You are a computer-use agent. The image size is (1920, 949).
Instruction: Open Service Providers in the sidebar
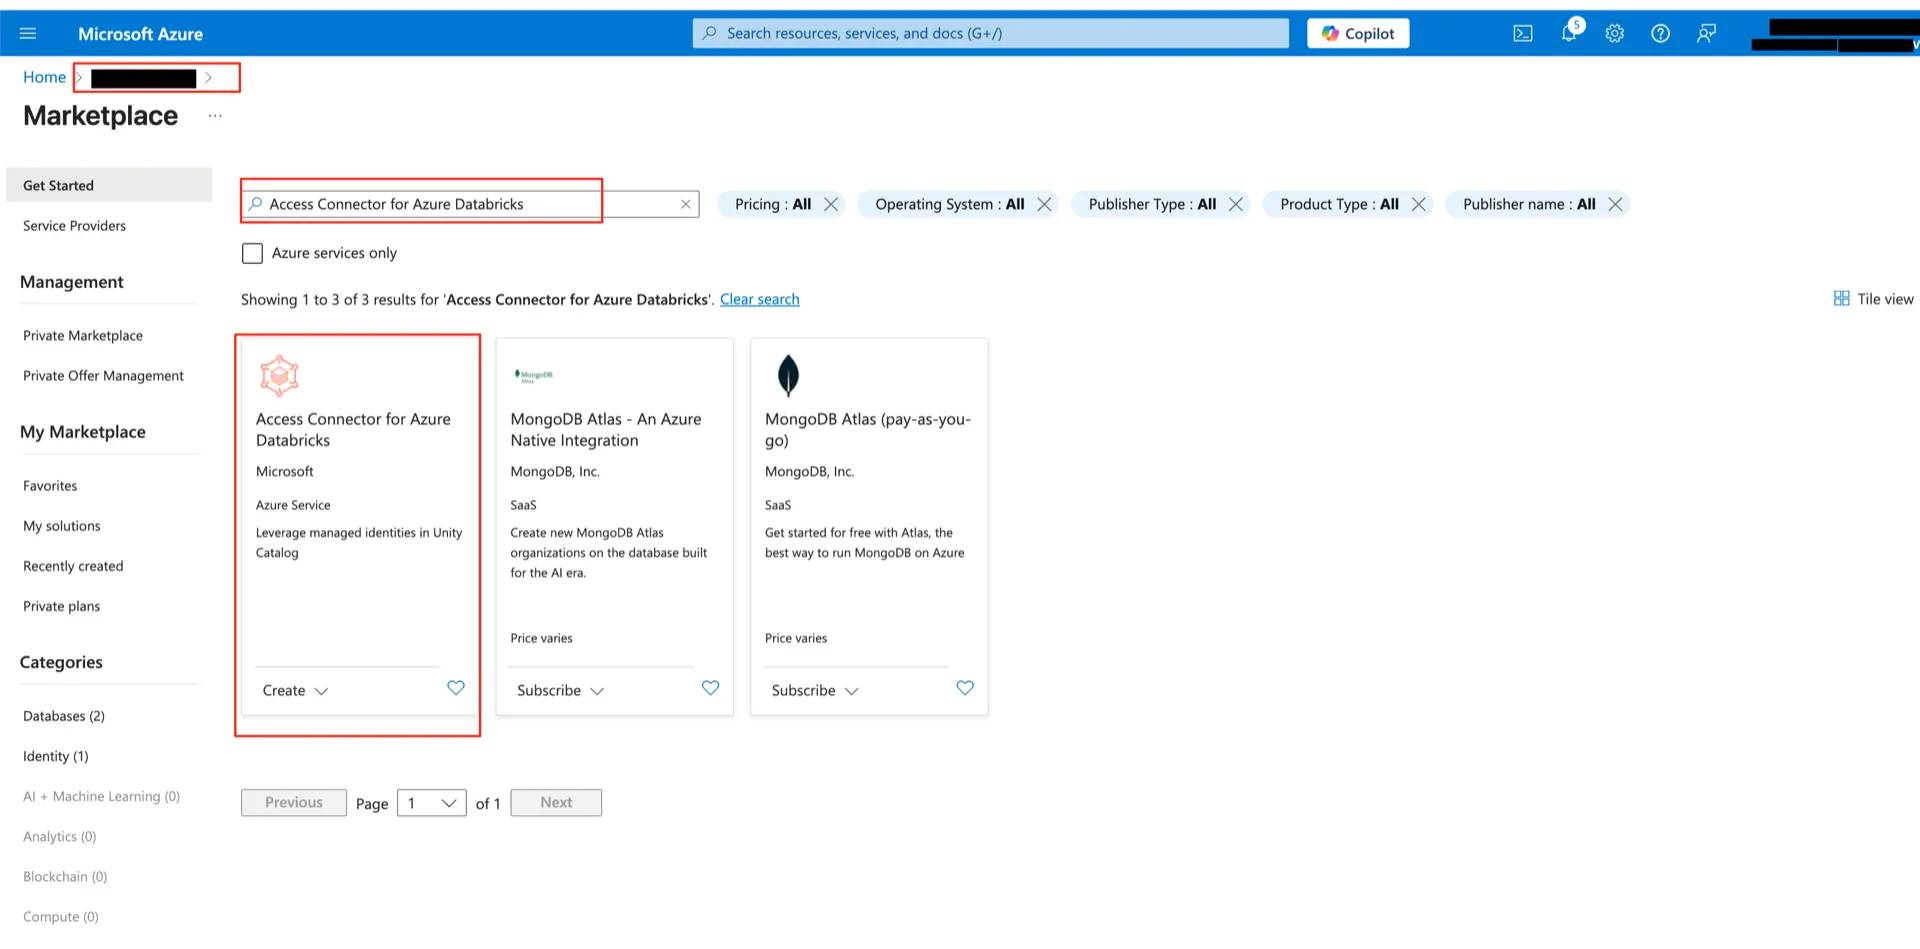tap(75, 226)
